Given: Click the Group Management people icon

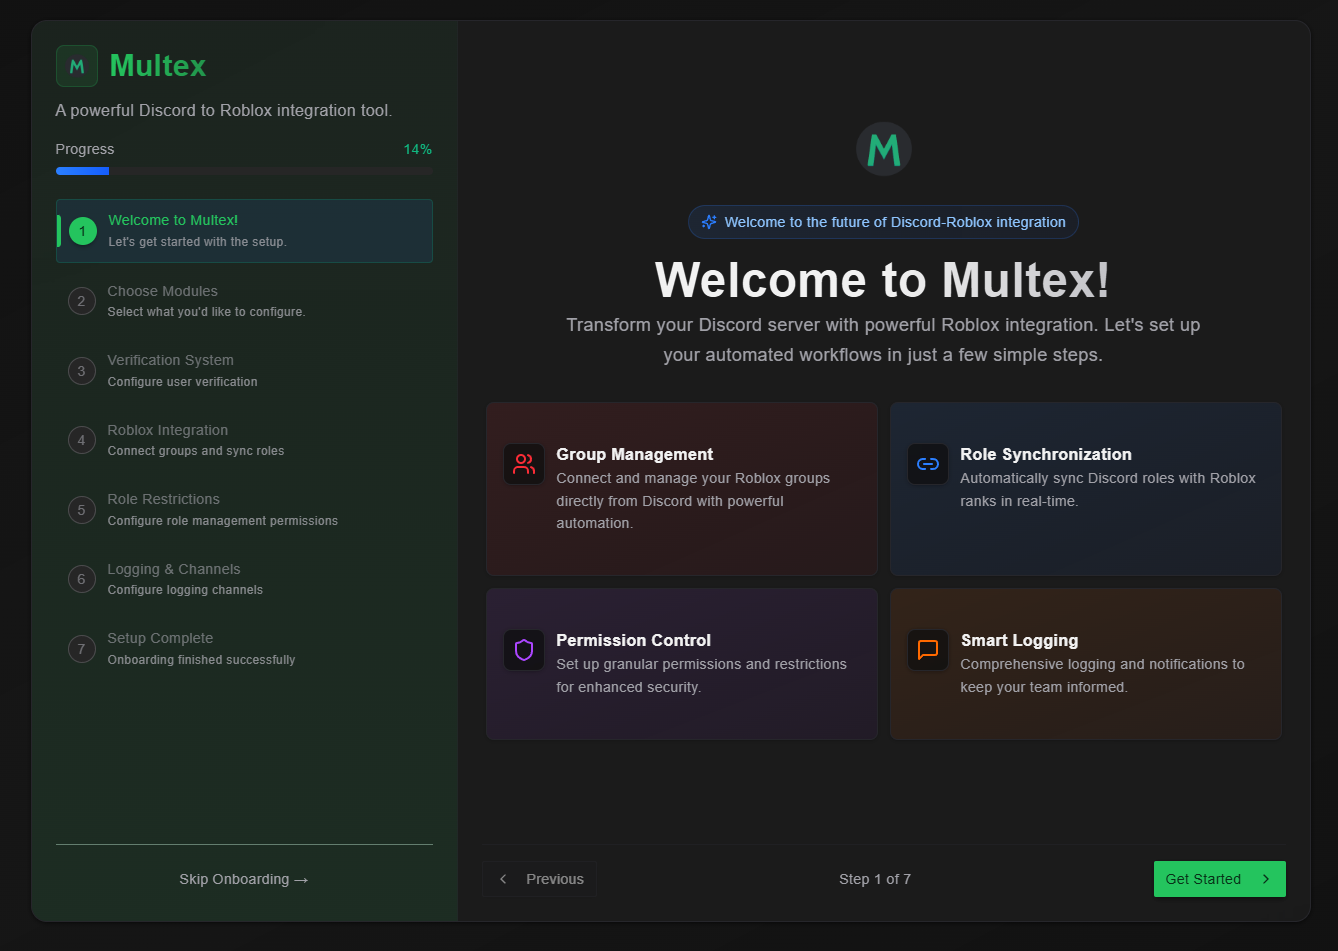Looking at the screenshot, I should pos(524,464).
